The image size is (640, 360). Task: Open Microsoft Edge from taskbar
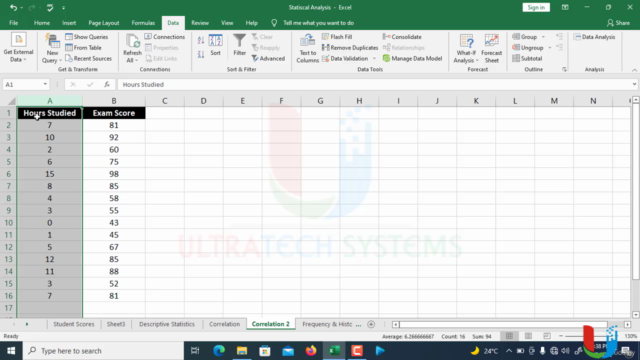pyautogui.click(x=219, y=351)
